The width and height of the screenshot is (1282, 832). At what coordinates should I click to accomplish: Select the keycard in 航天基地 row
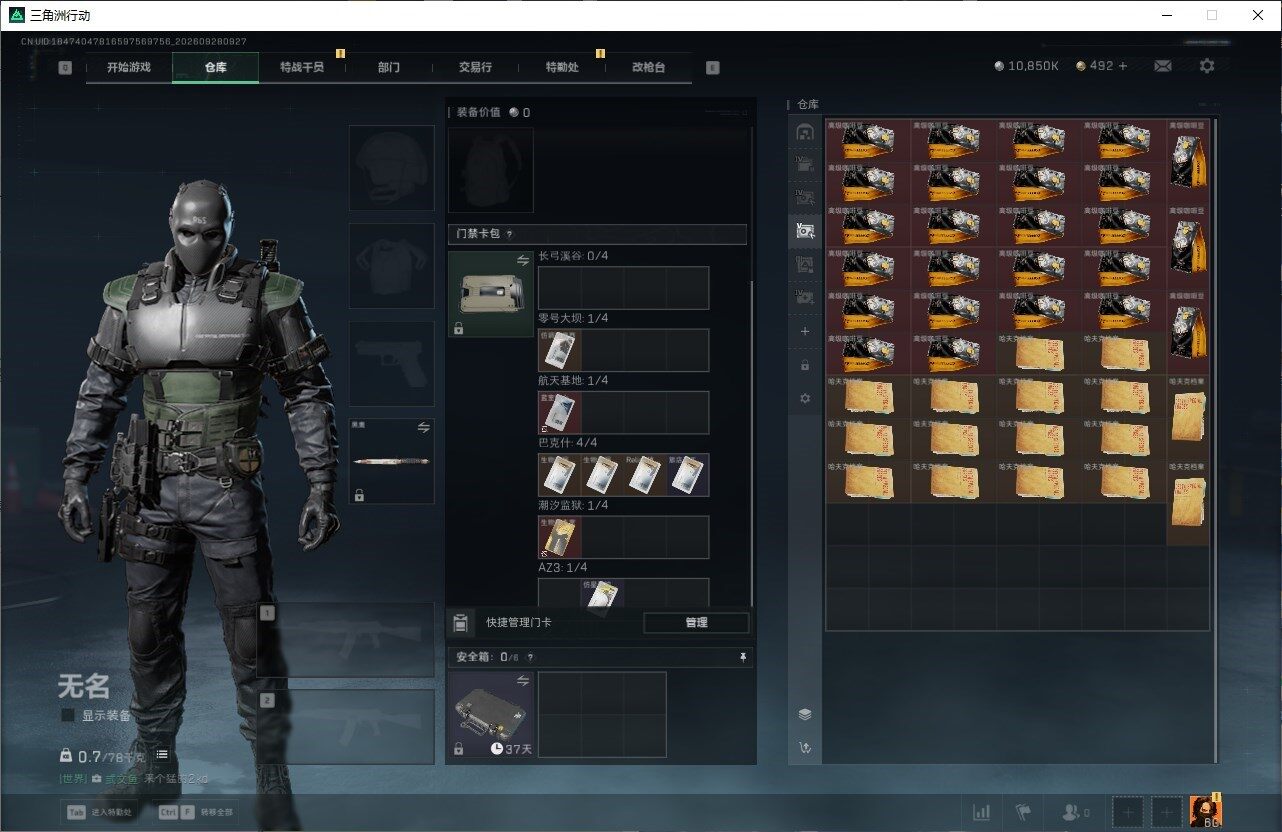point(560,412)
